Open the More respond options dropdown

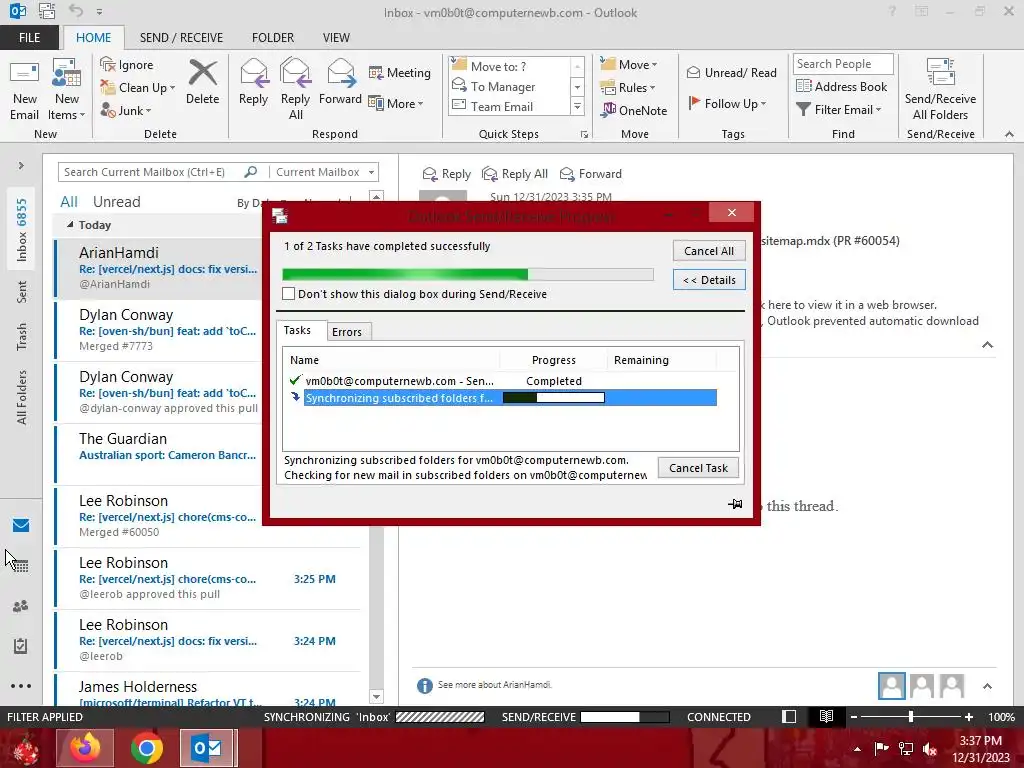pyautogui.click(x=396, y=104)
